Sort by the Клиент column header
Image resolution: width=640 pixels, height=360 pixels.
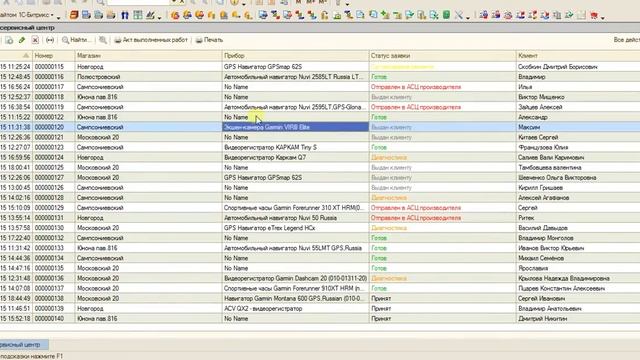click(x=578, y=56)
